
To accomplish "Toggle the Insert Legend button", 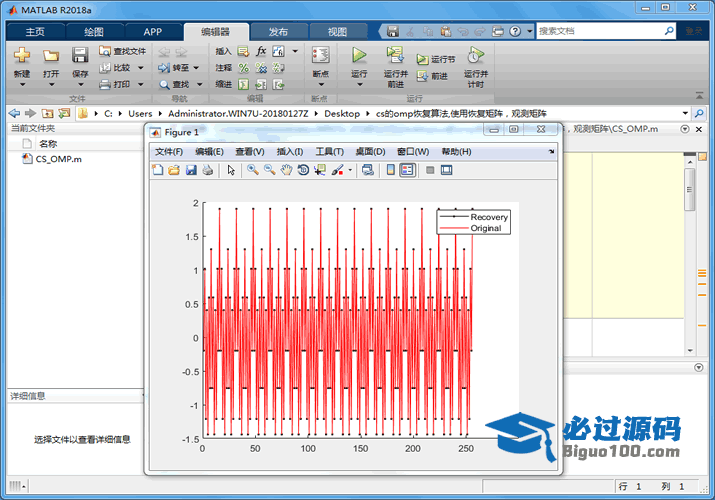I will coord(407,170).
